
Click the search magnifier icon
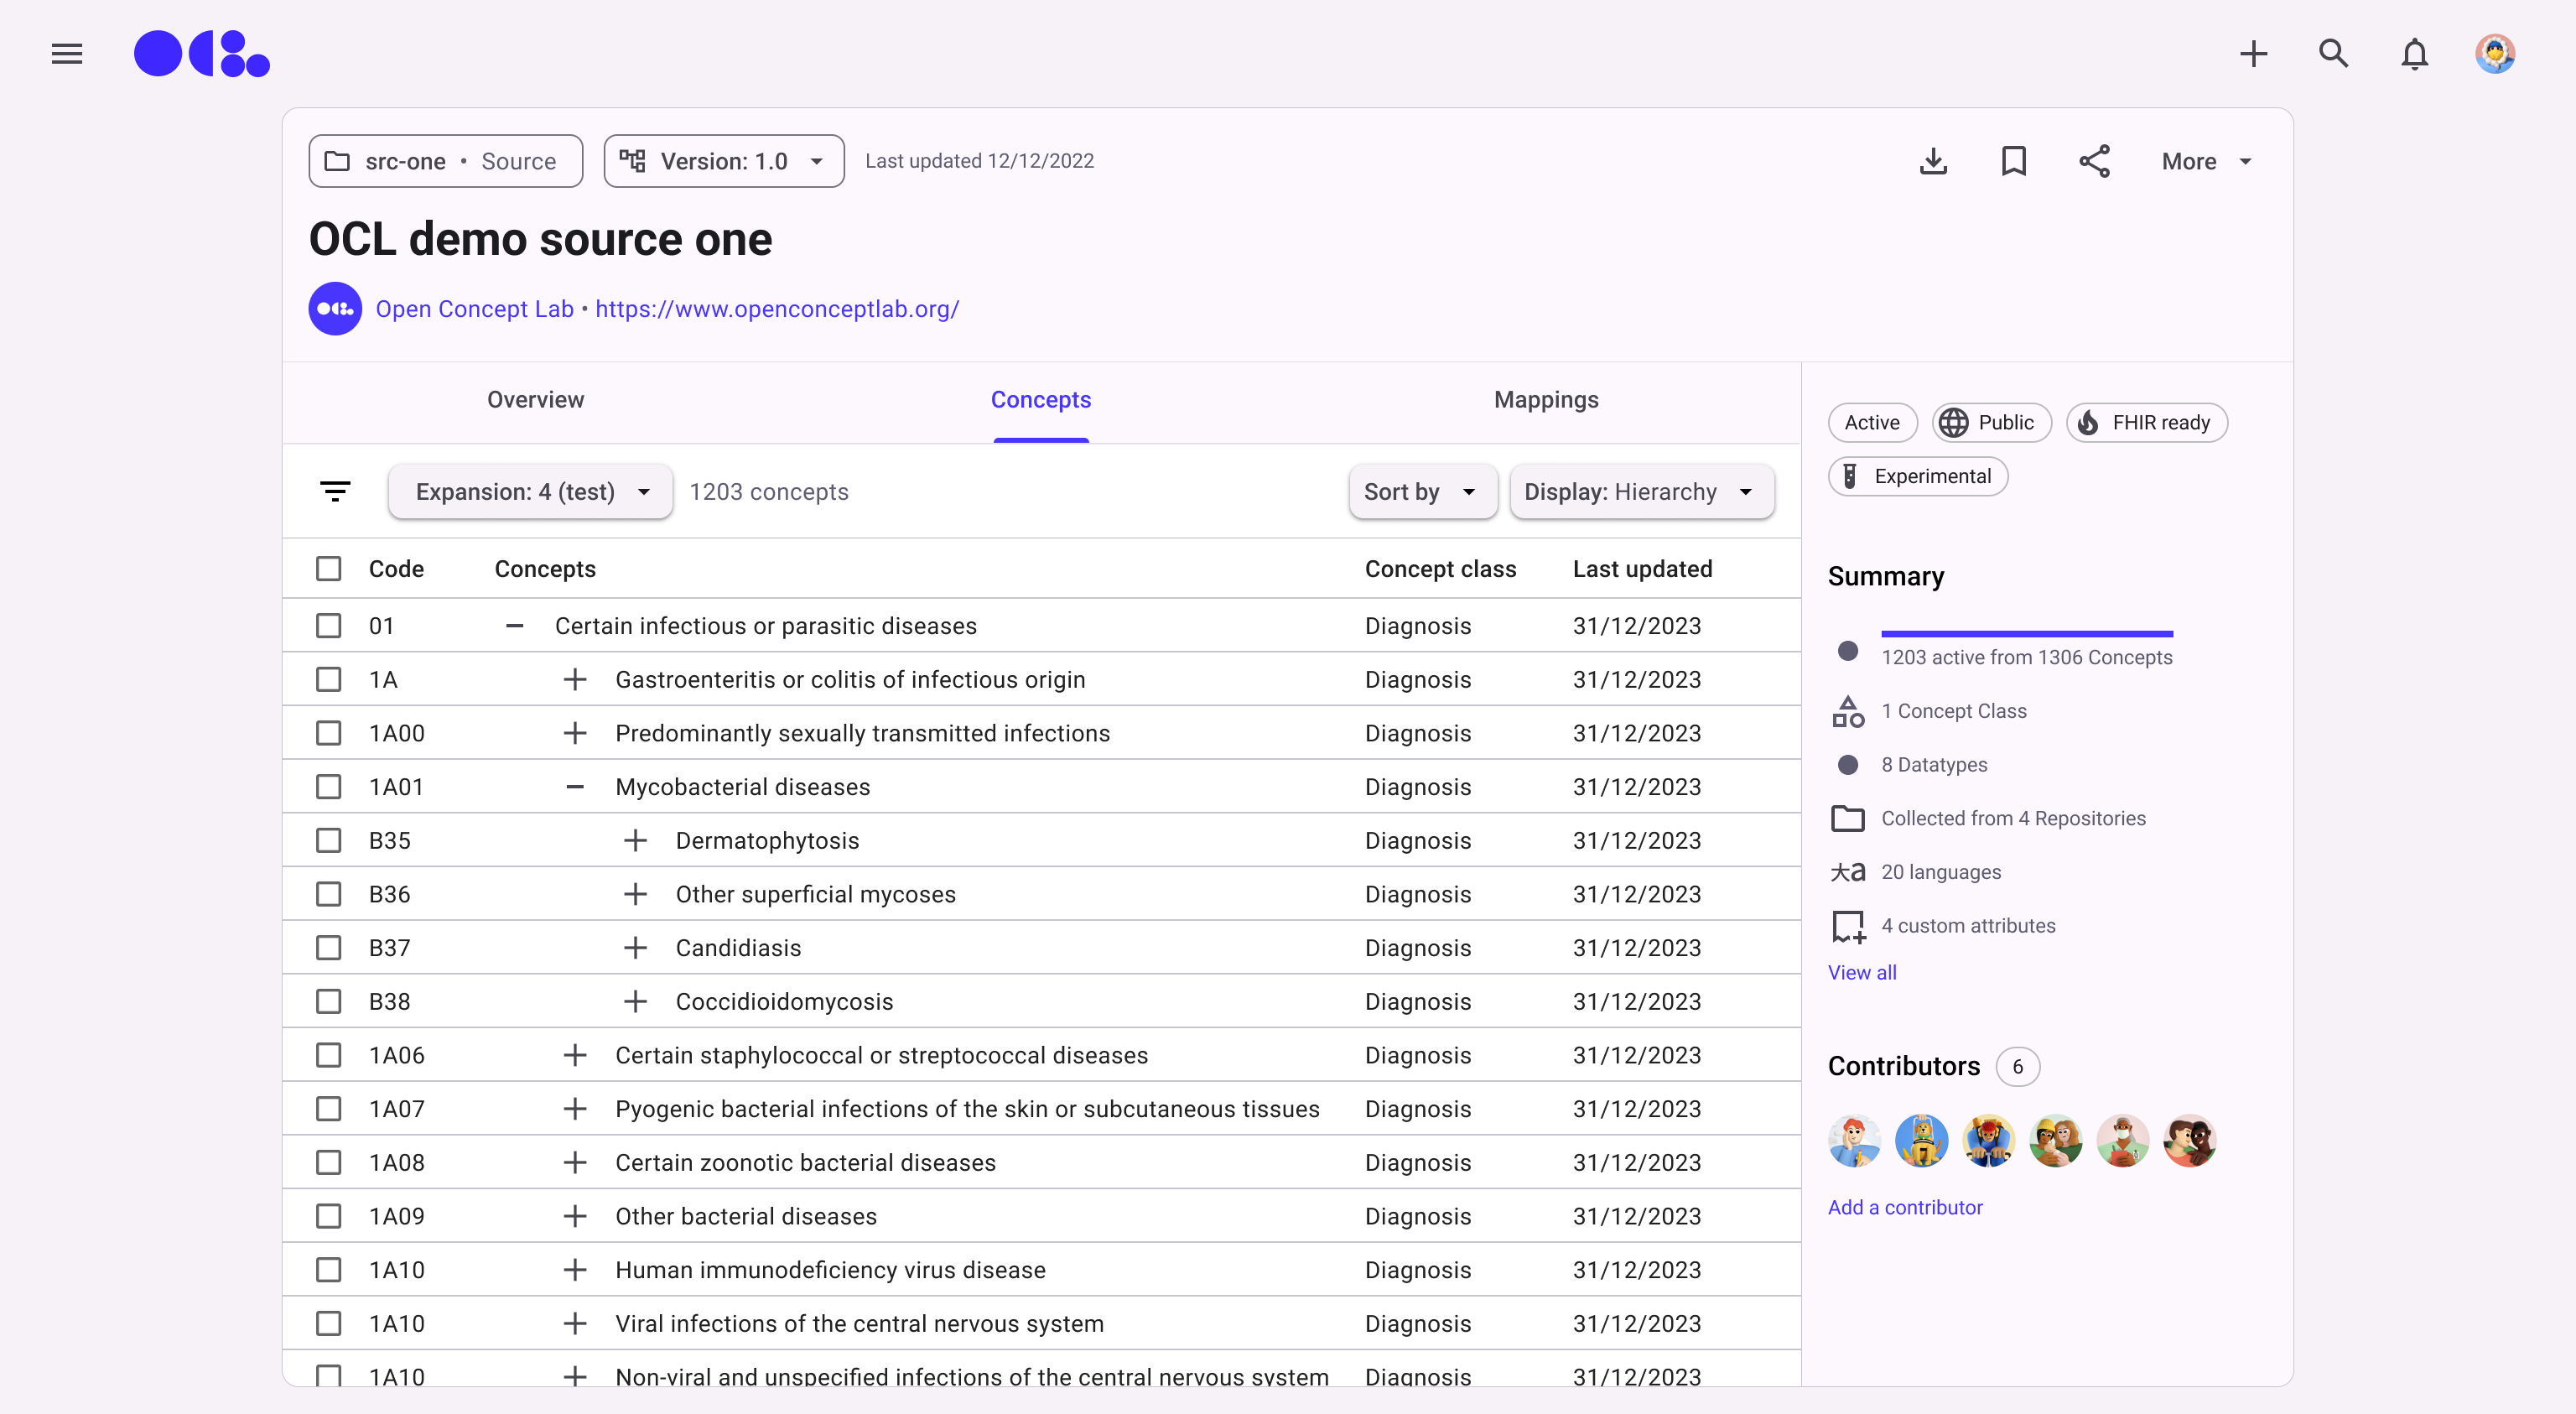tap(2333, 54)
